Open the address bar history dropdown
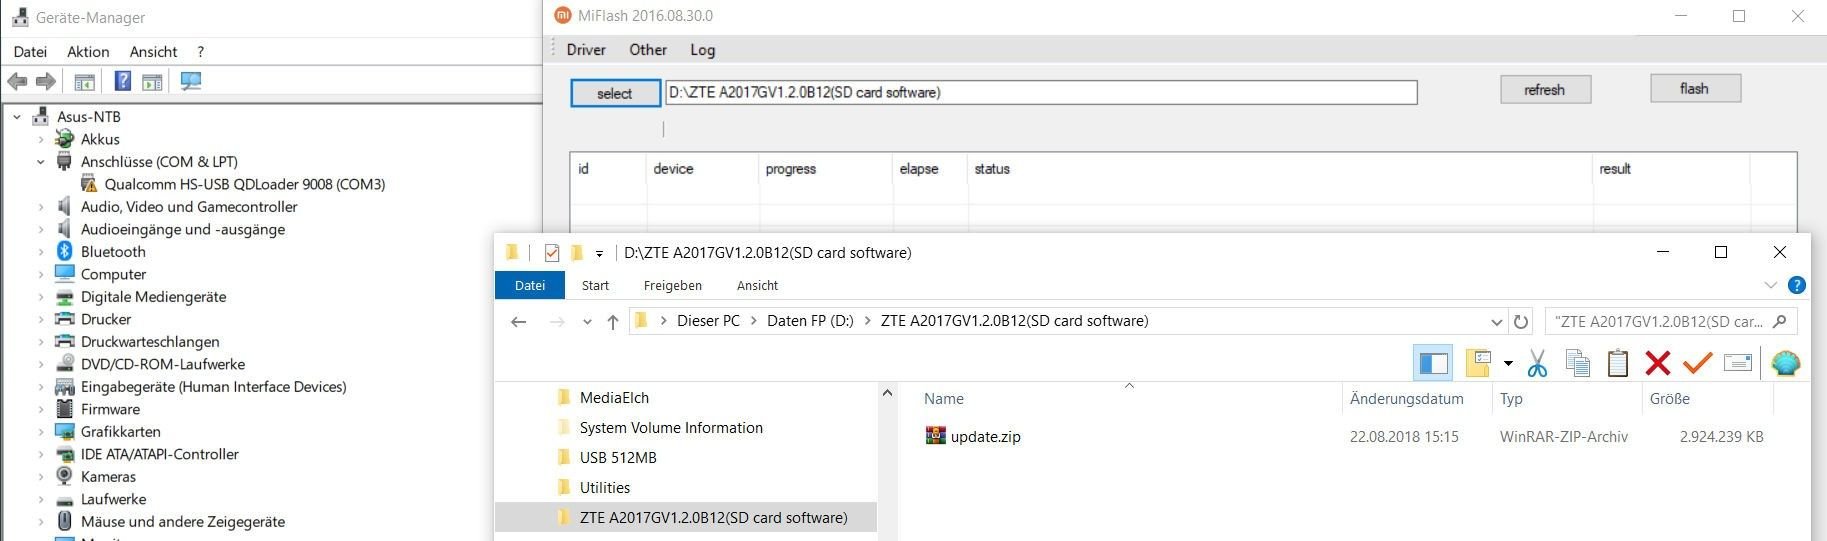 (x=1496, y=322)
